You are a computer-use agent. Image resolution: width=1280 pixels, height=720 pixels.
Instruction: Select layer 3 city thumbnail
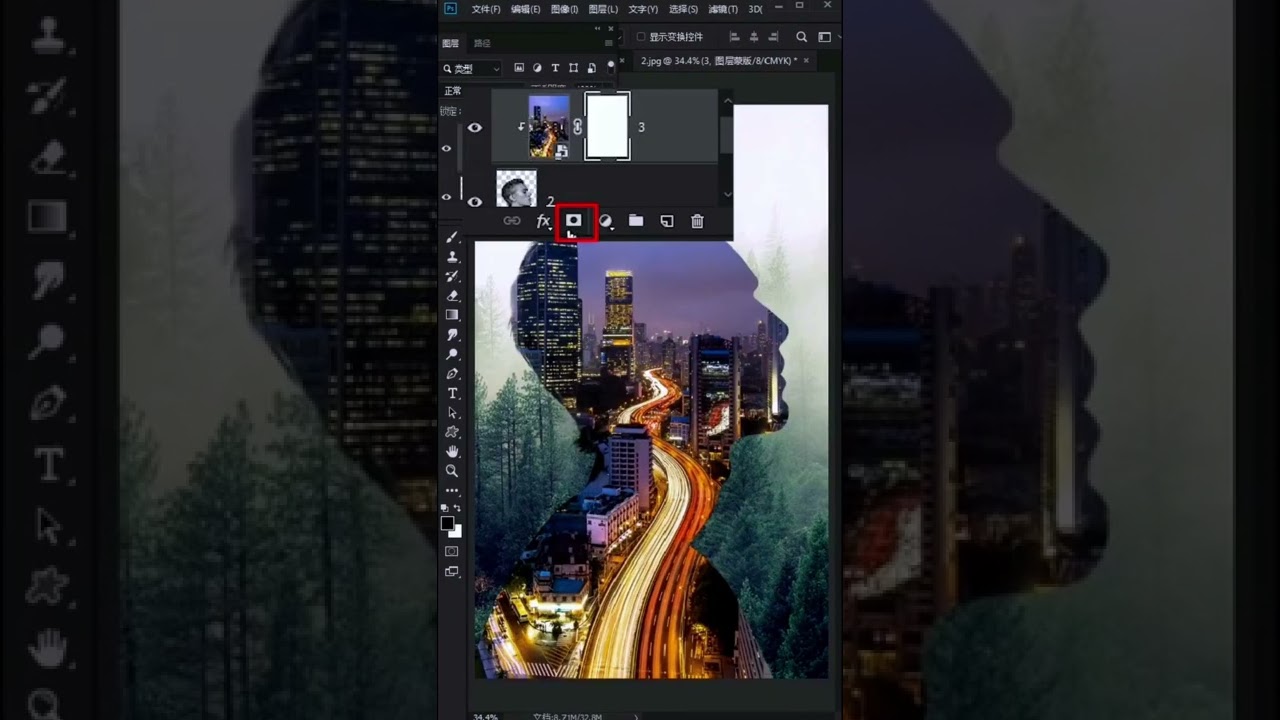[549, 127]
